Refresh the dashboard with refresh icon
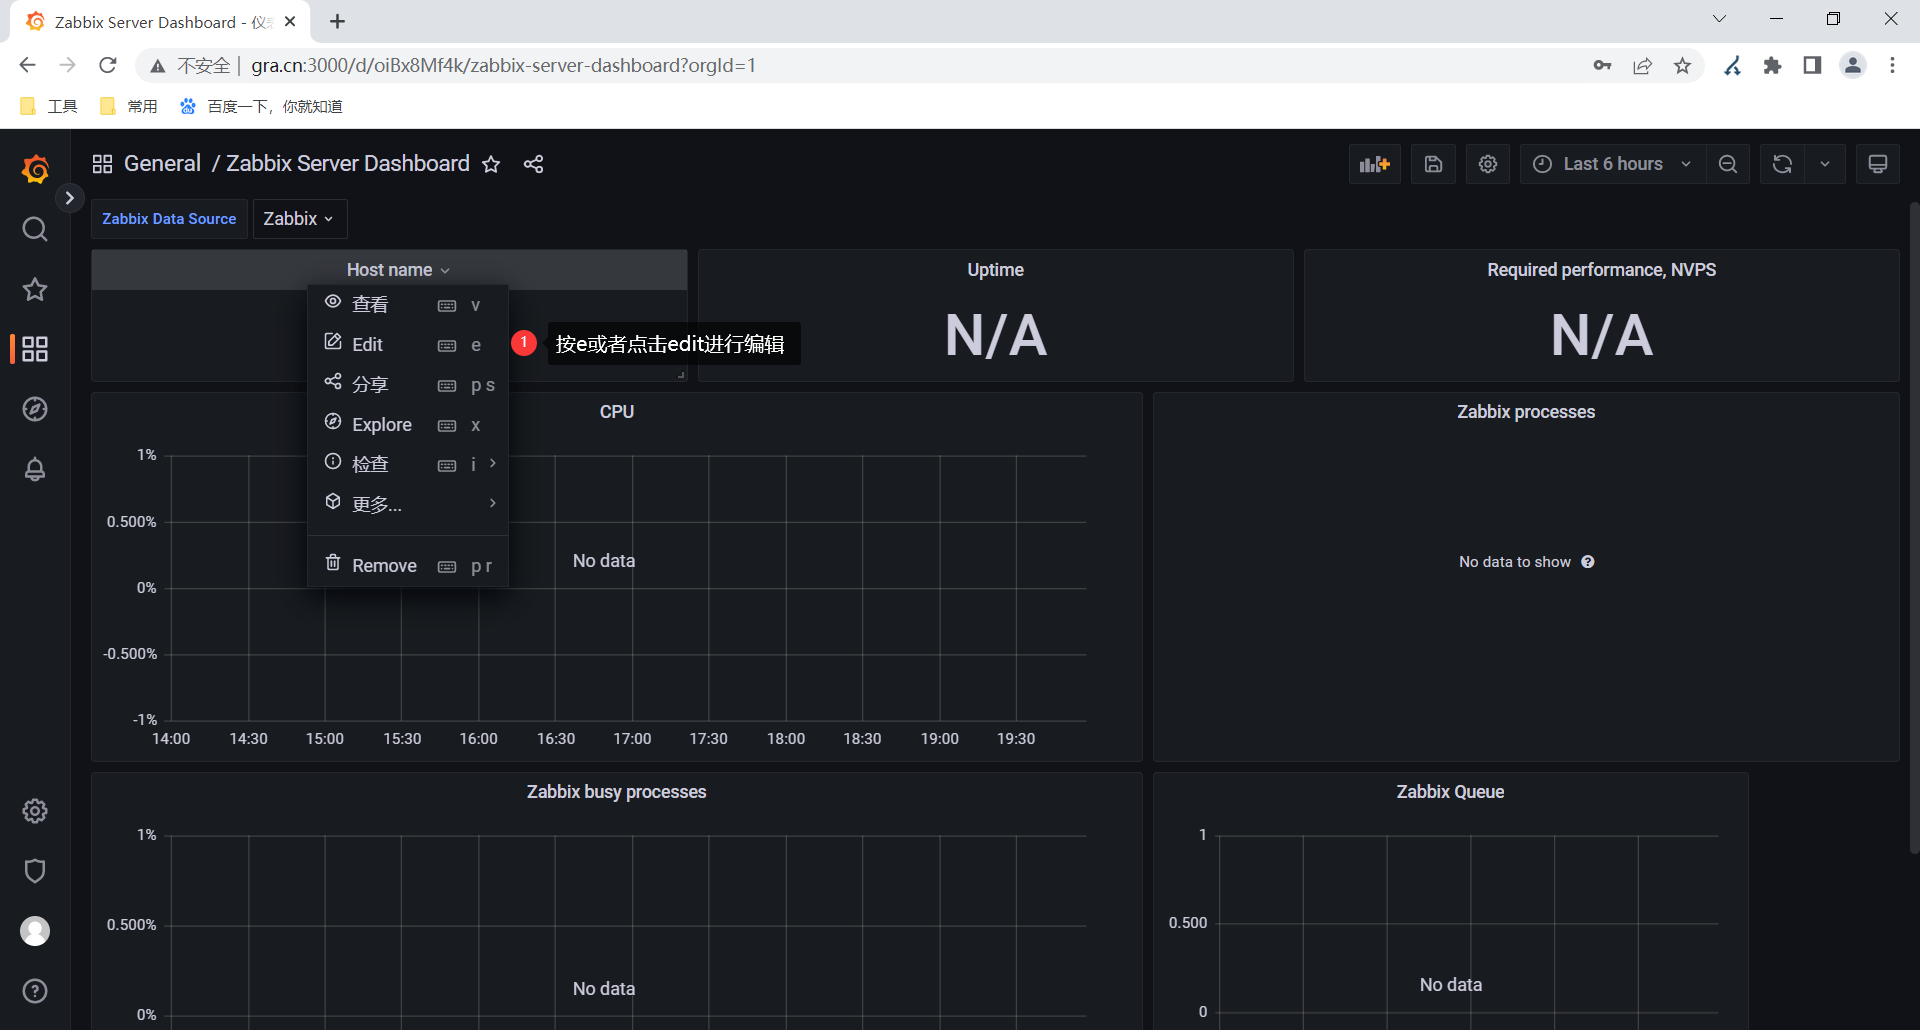This screenshot has width=1920, height=1030. [1782, 164]
